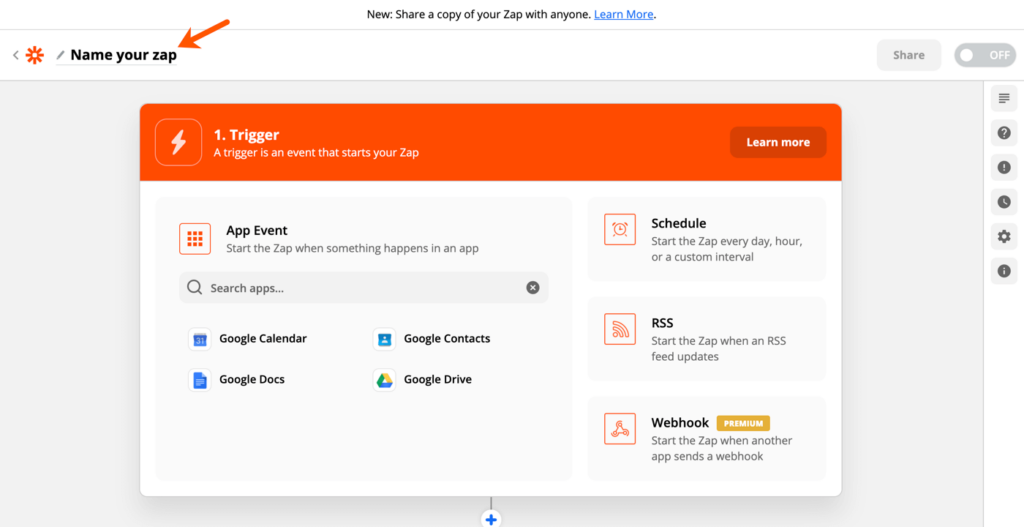Add a step with the blue plus button
Viewport: 1024px width, 527px height.
[x=491, y=520]
